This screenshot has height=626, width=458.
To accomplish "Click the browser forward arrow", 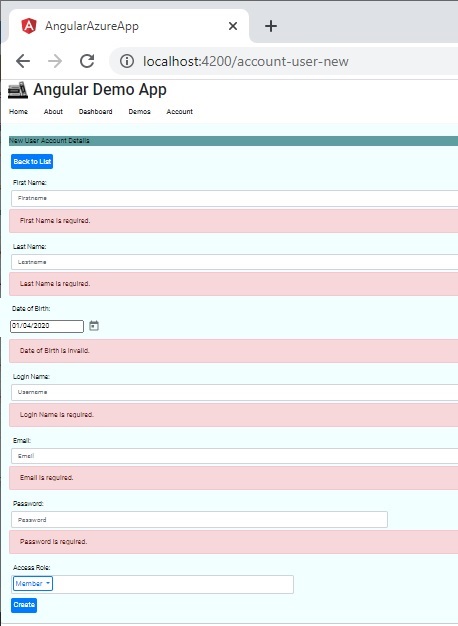I will pos(55,61).
